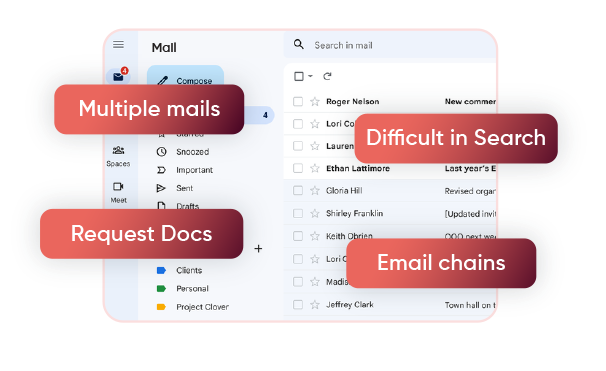Click the refresh inbox icon
This screenshot has height=371, width=606.
[327, 76]
